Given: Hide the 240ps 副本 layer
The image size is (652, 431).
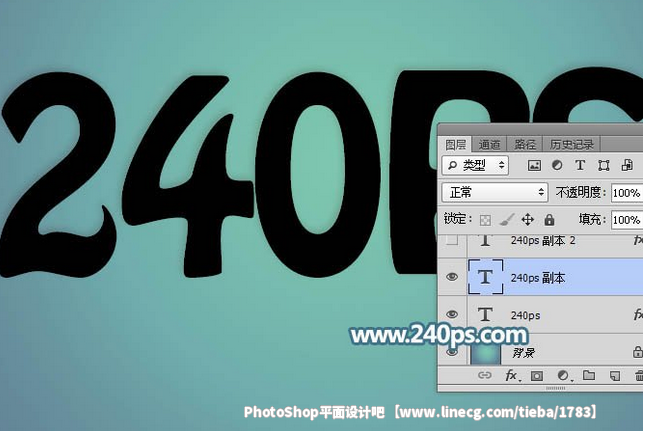Looking at the screenshot, I should point(452,277).
